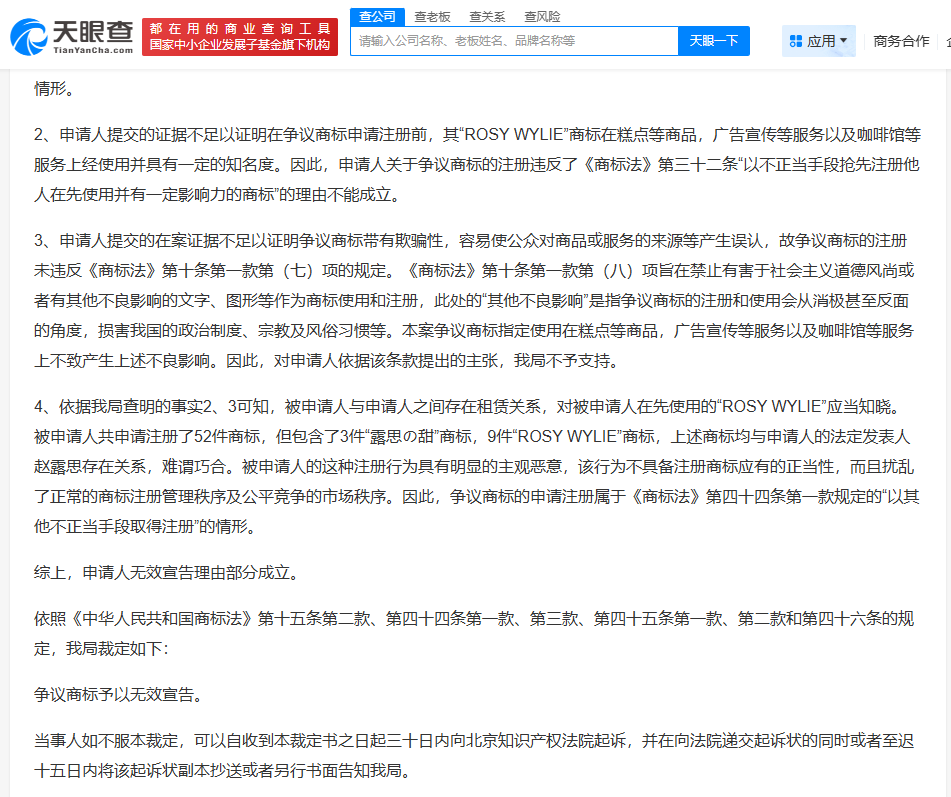The height and width of the screenshot is (797, 951).
Task: Focus the company name search field
Action: [514, 41]
